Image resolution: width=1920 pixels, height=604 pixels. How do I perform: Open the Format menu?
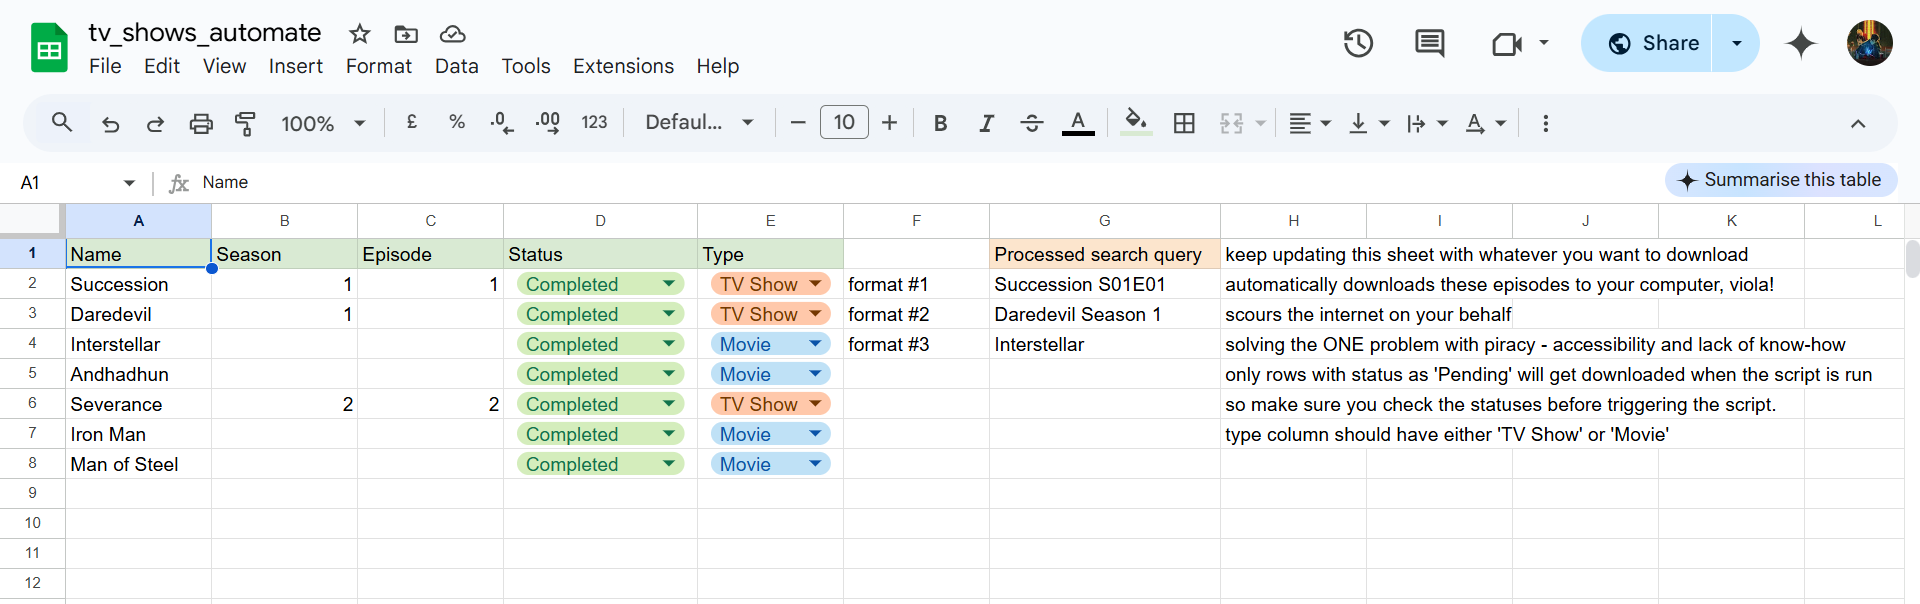[379, 66]
